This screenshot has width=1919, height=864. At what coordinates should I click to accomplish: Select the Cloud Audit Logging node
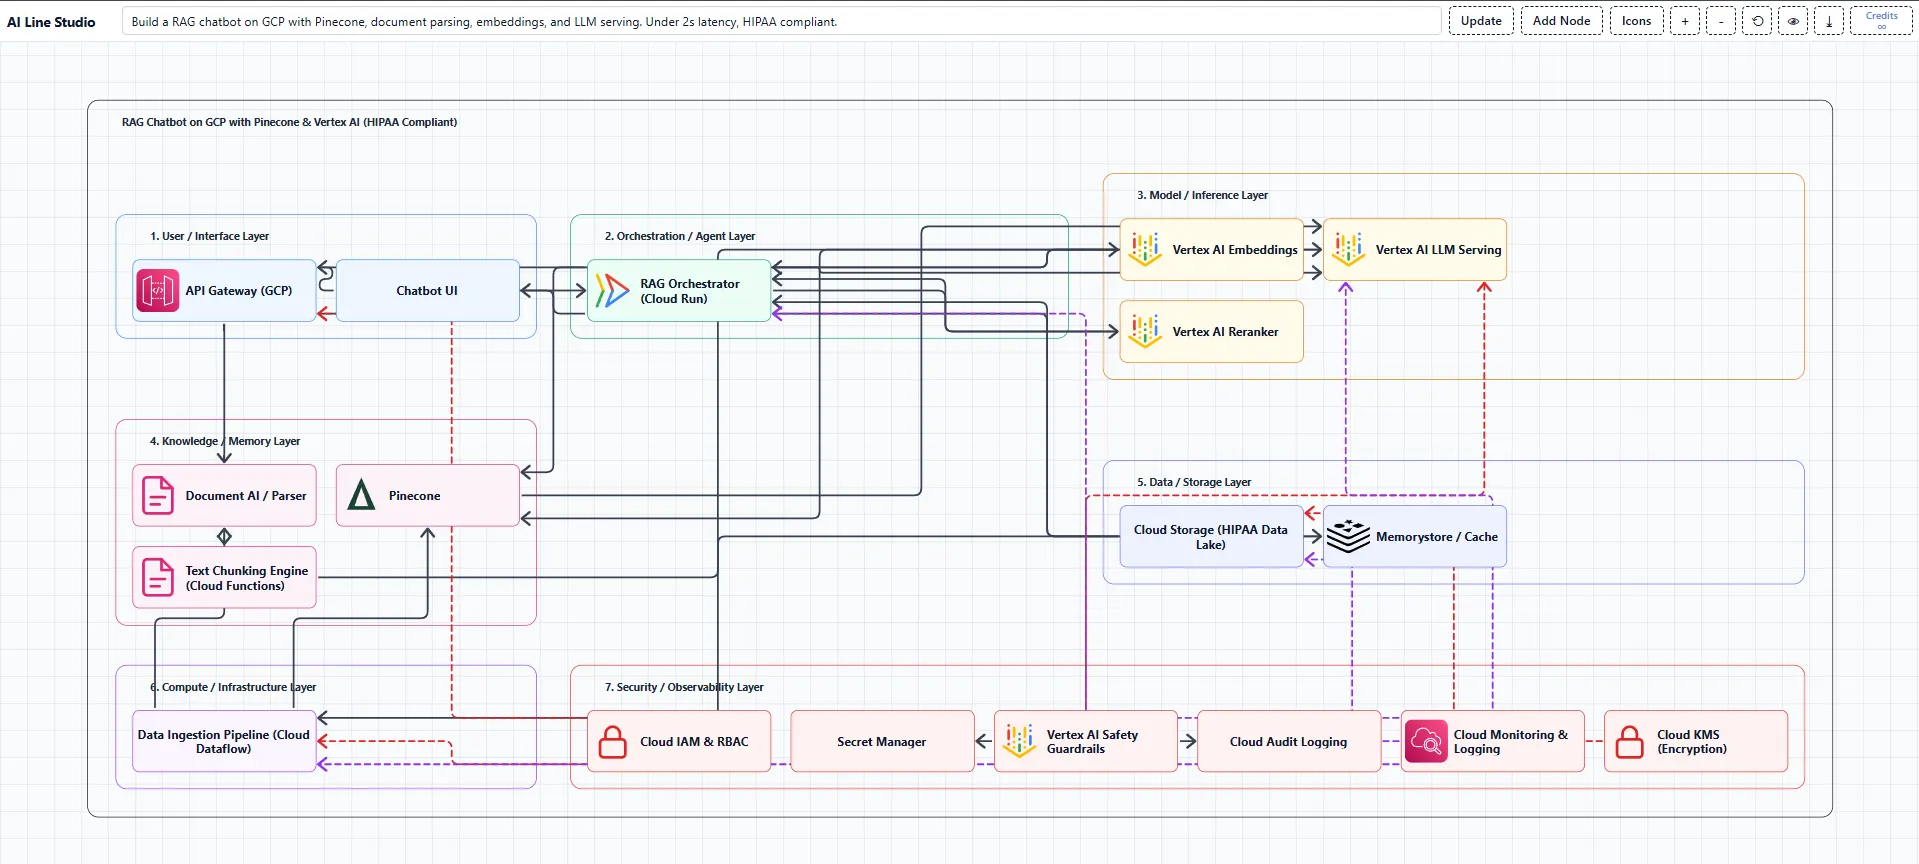click(x=1289, y=741)
